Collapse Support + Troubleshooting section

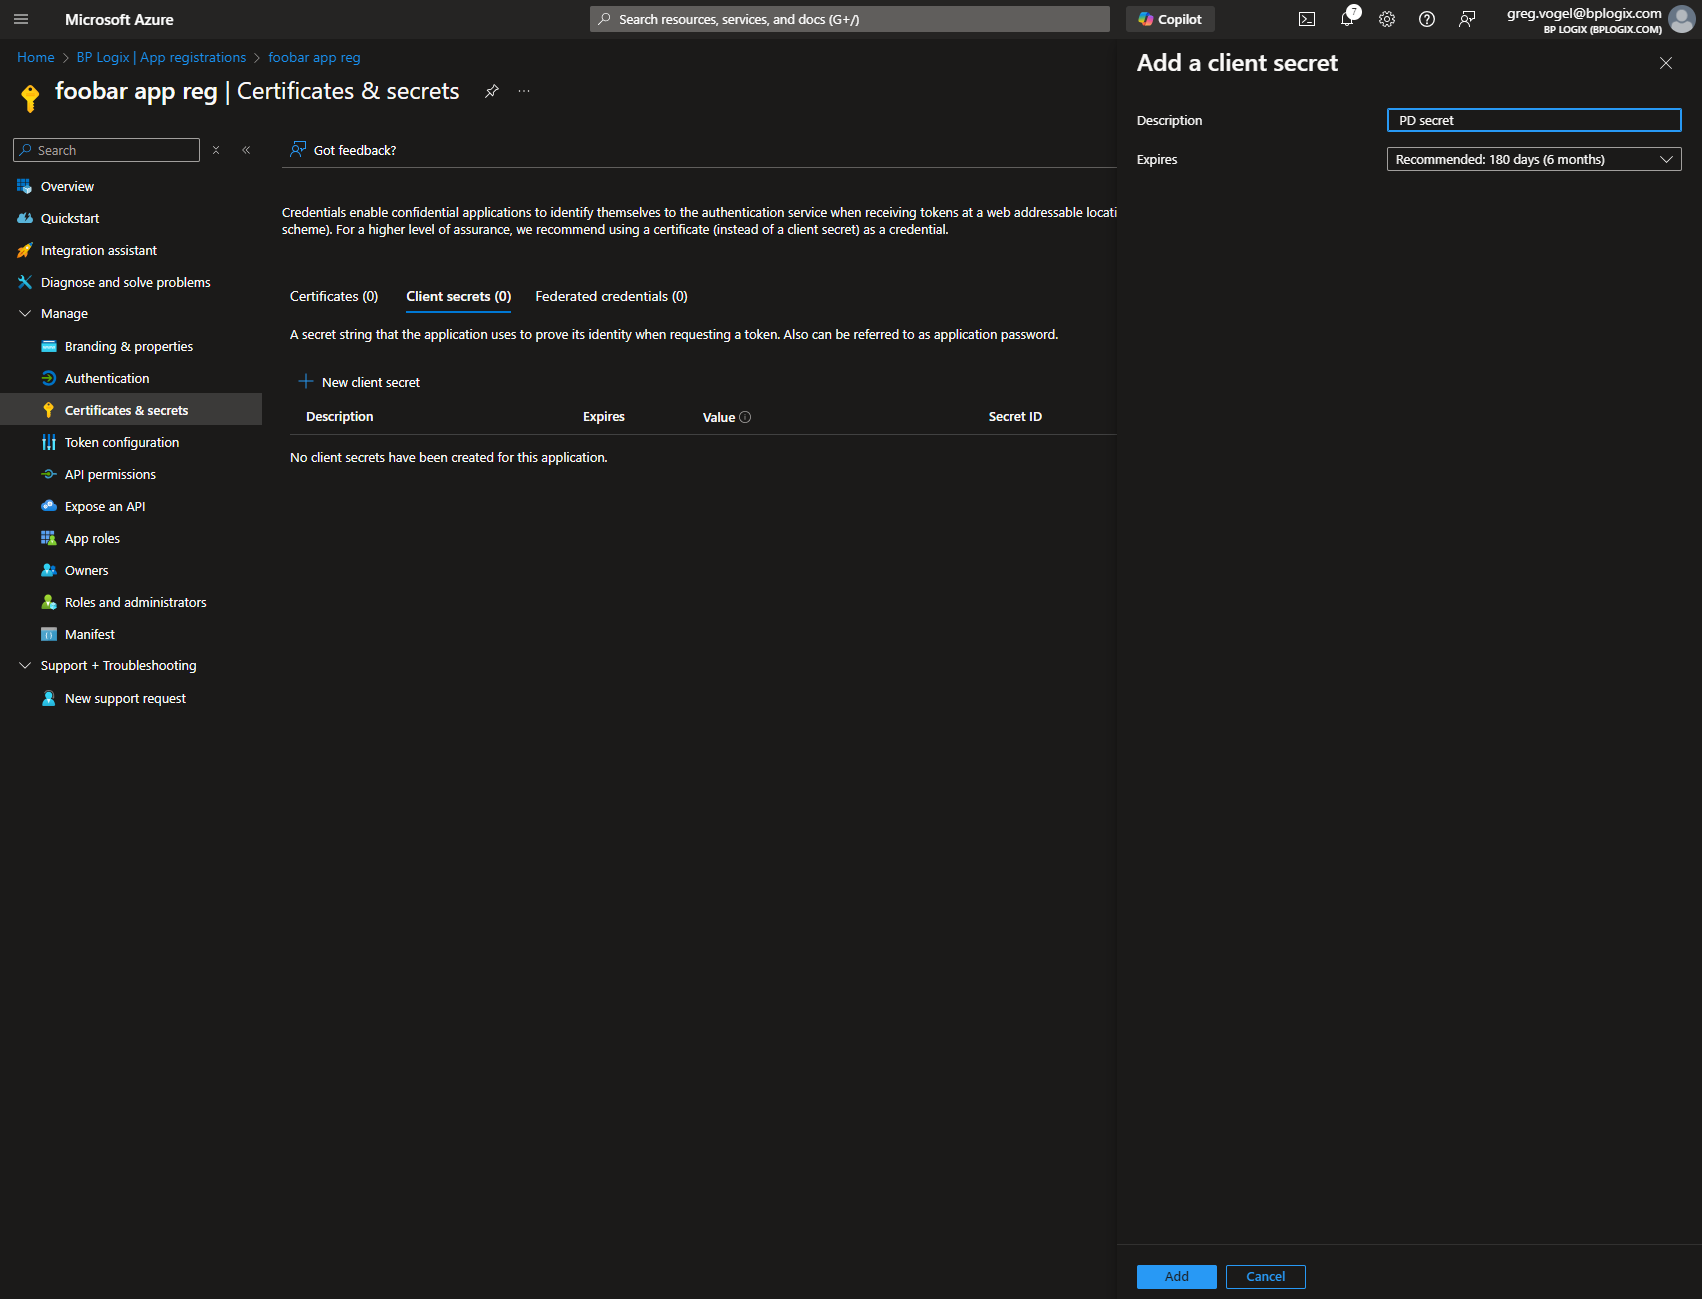[25, 665]
